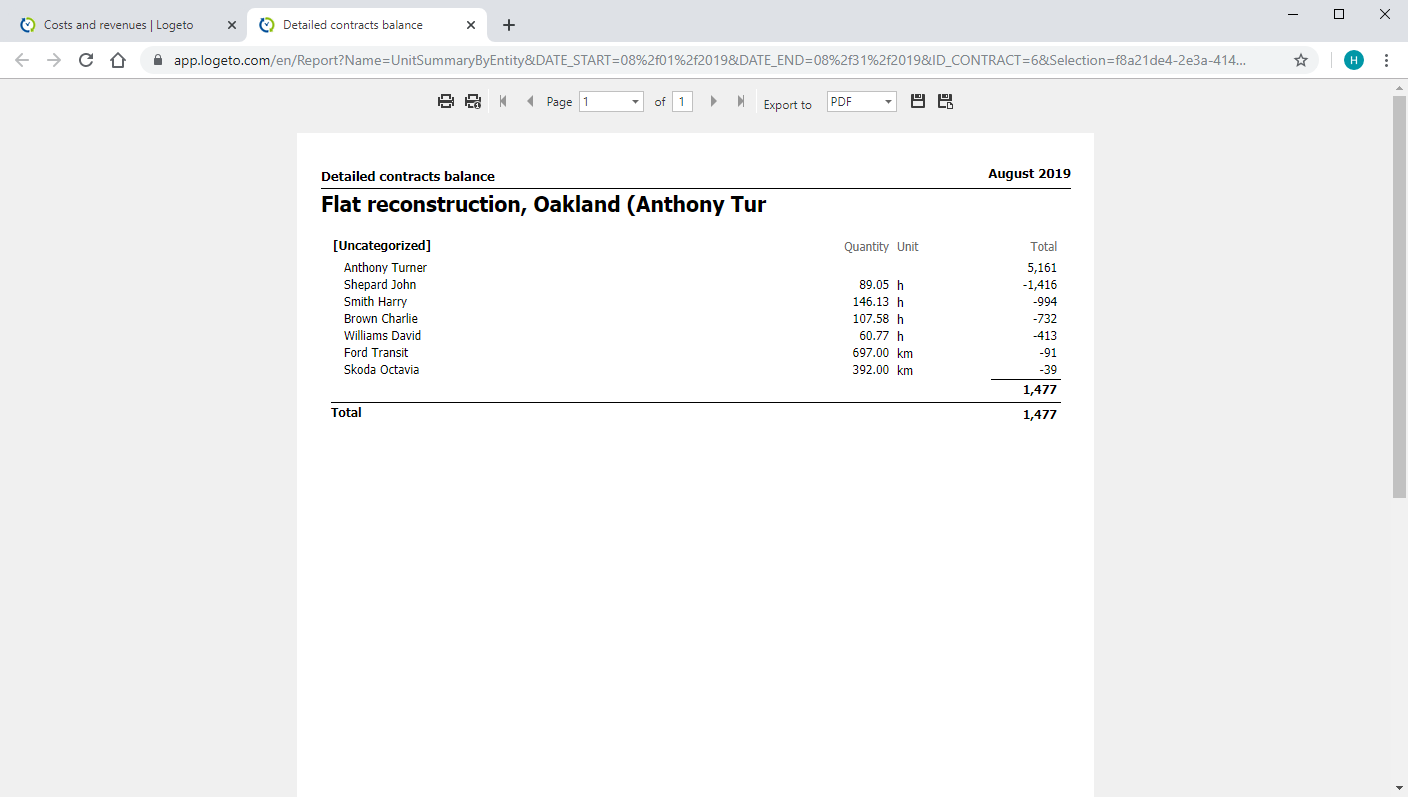1408x797 pixels.
Task: Click the Total column header
Action: coord(1044,247)
